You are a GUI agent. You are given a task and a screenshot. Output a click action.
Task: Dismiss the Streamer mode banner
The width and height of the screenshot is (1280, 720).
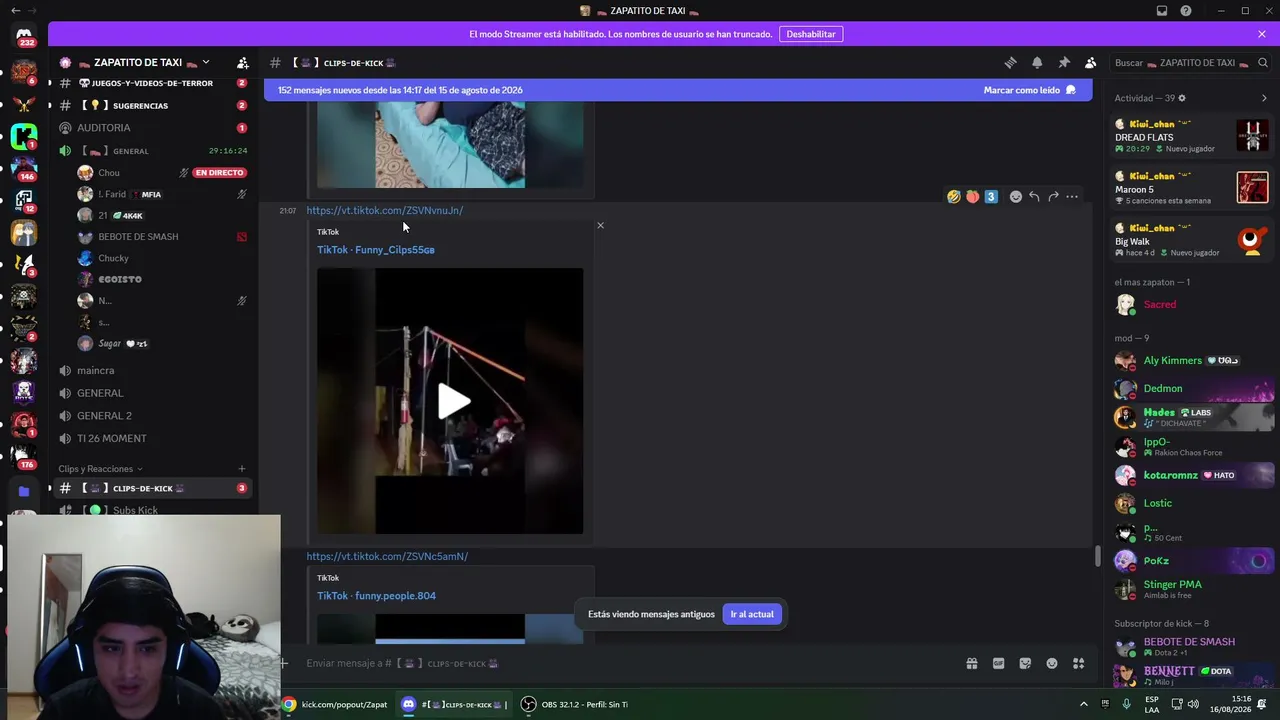pos(1262,34)
